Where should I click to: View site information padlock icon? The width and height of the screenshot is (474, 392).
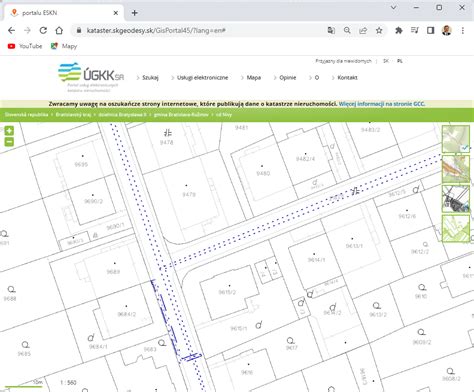79,30
